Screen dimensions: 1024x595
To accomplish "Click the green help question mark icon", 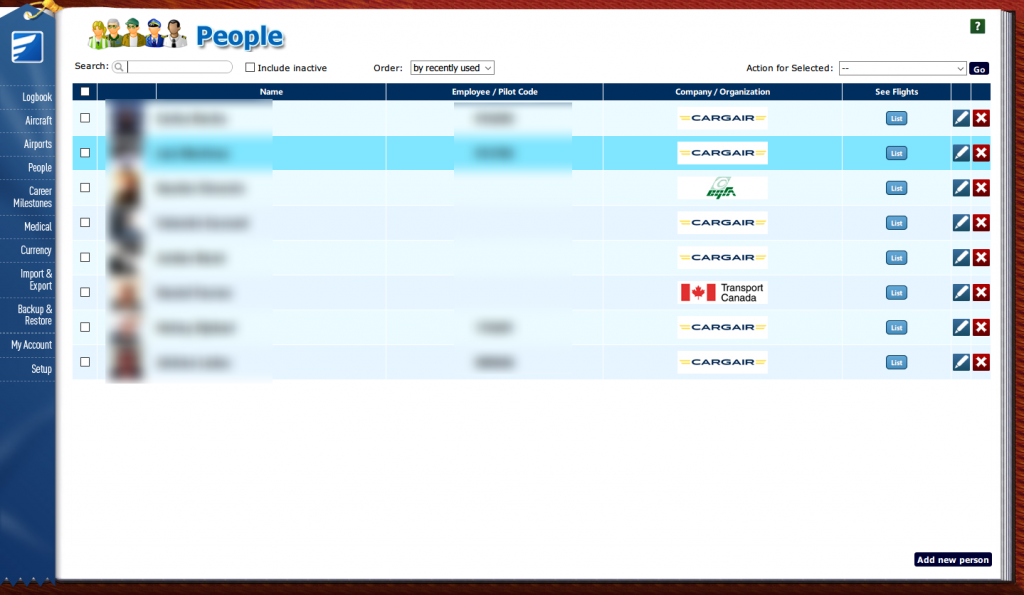I will click(x=977, y=27).
